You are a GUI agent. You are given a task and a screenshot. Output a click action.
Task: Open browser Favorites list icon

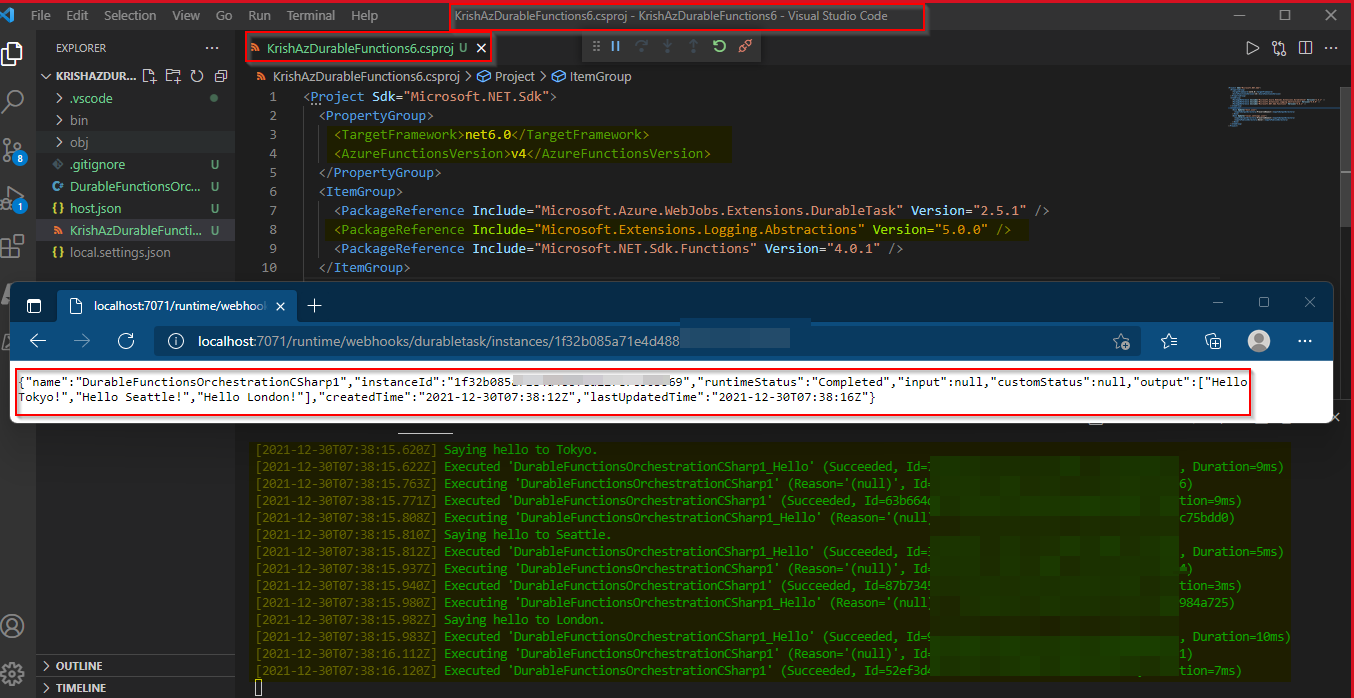click(x=1169, y=341)
